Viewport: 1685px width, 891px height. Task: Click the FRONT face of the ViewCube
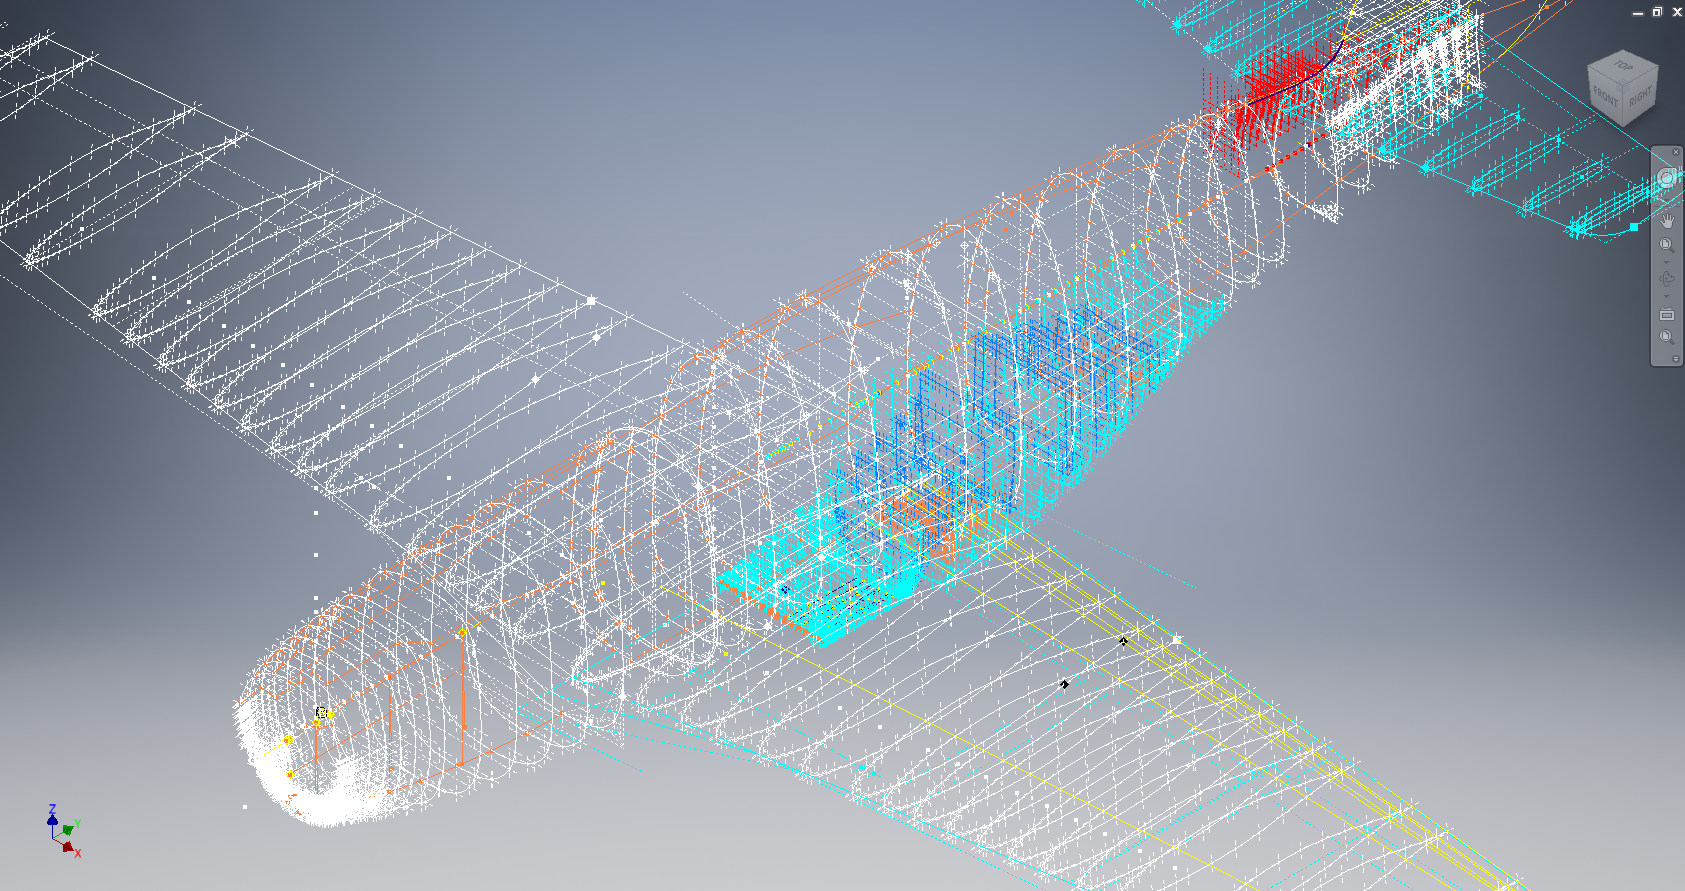[1606, 97]
